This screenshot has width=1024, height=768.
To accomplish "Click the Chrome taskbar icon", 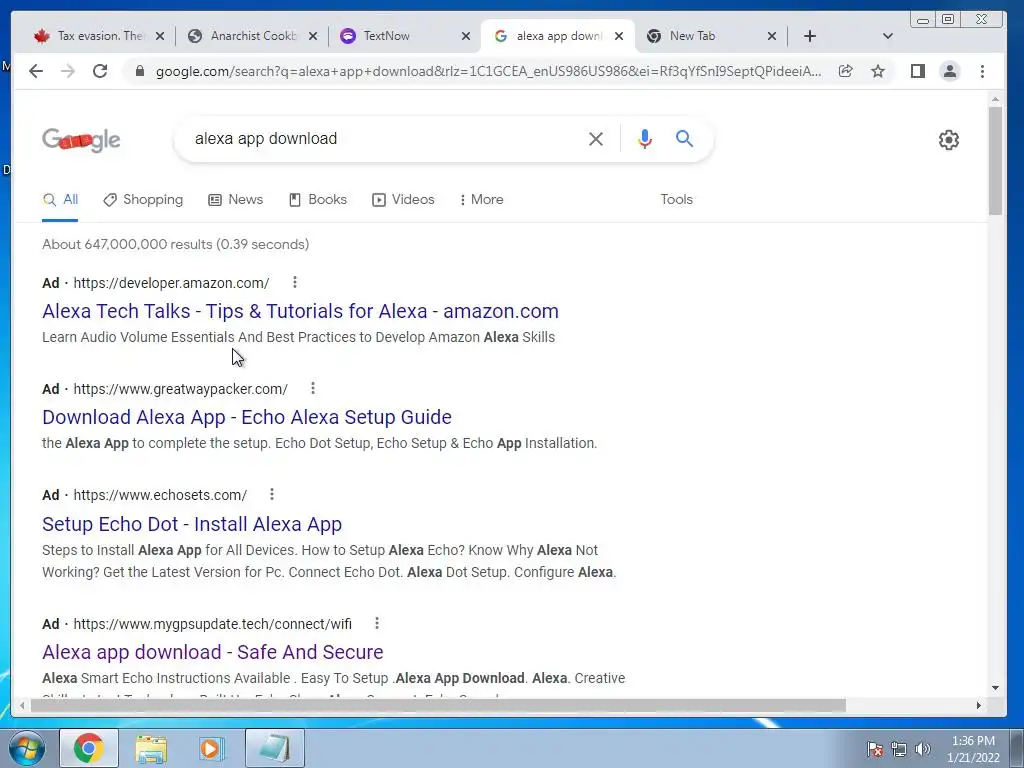I will pos(89,748).
